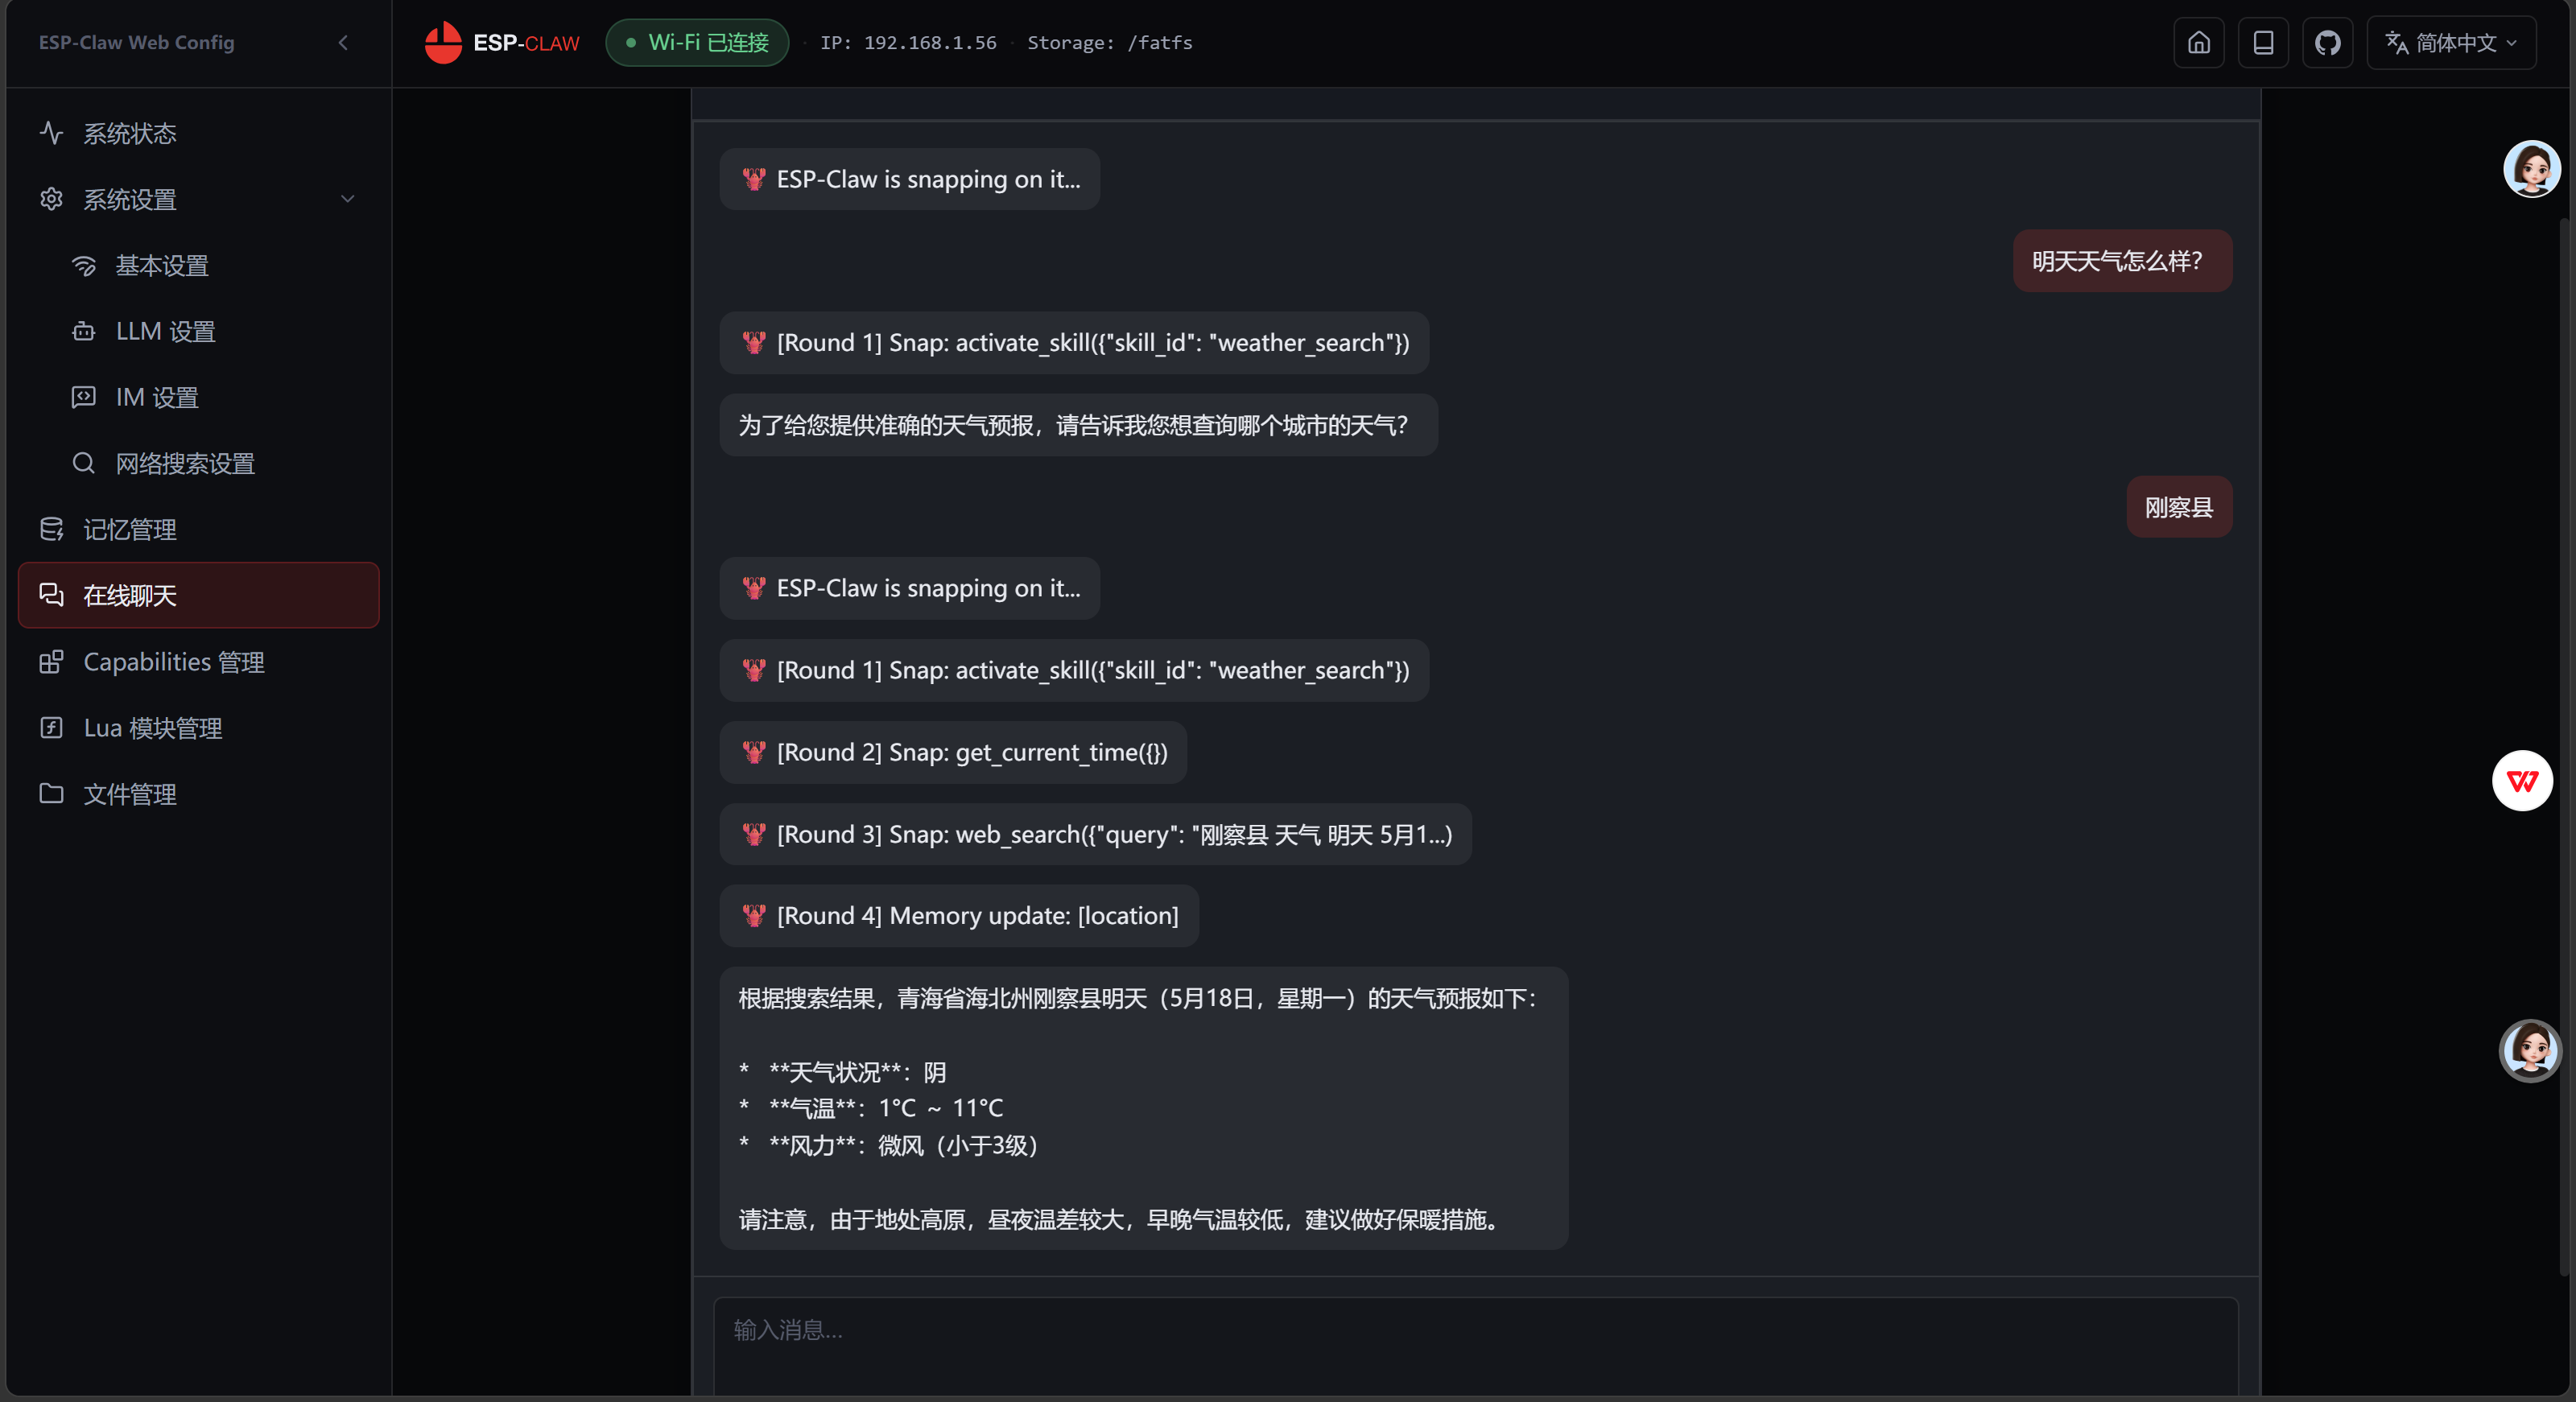Open 文件管理 page
2576x1402 pixels.
click(x=198, y=793)
